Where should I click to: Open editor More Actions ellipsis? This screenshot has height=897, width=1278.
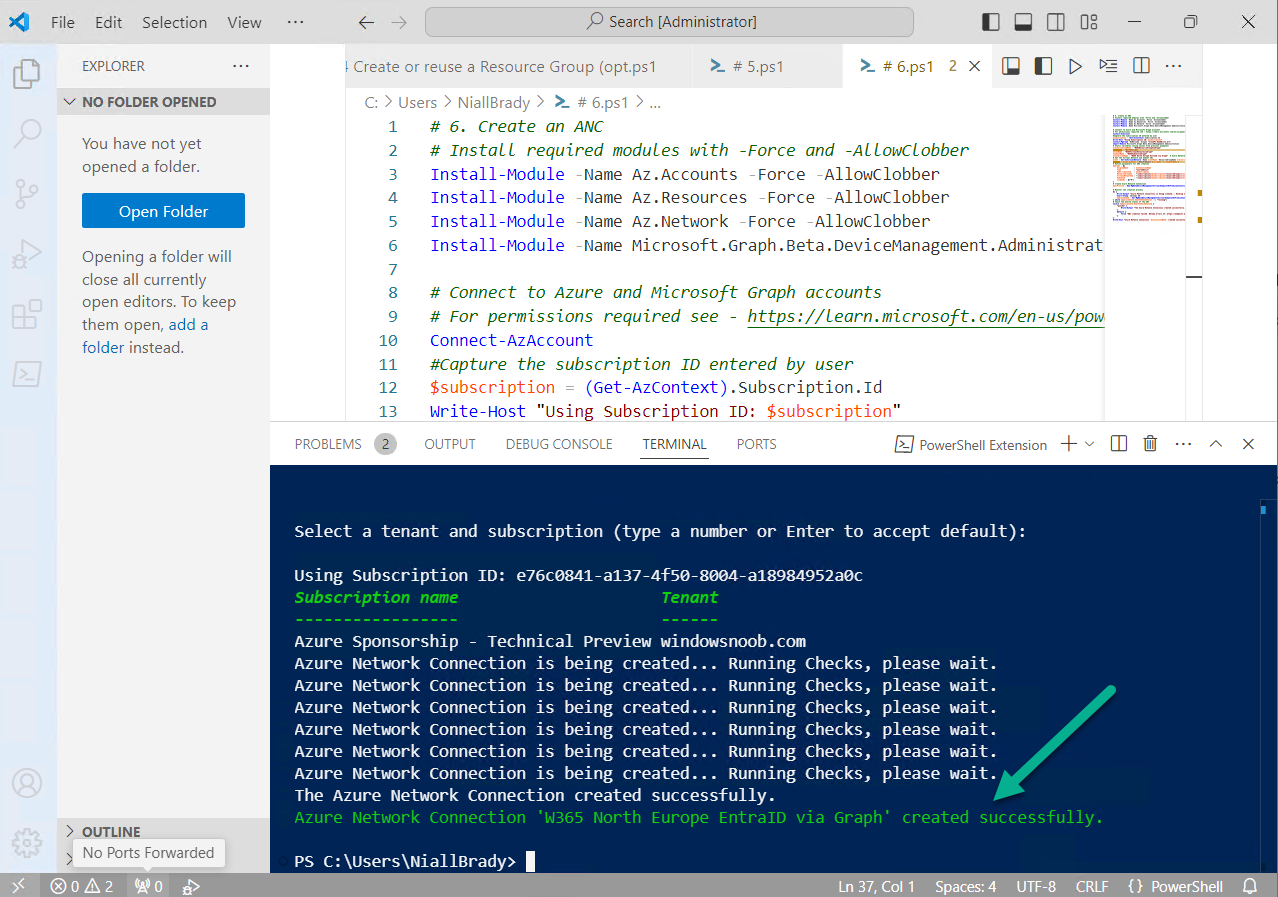point(1174,66)
